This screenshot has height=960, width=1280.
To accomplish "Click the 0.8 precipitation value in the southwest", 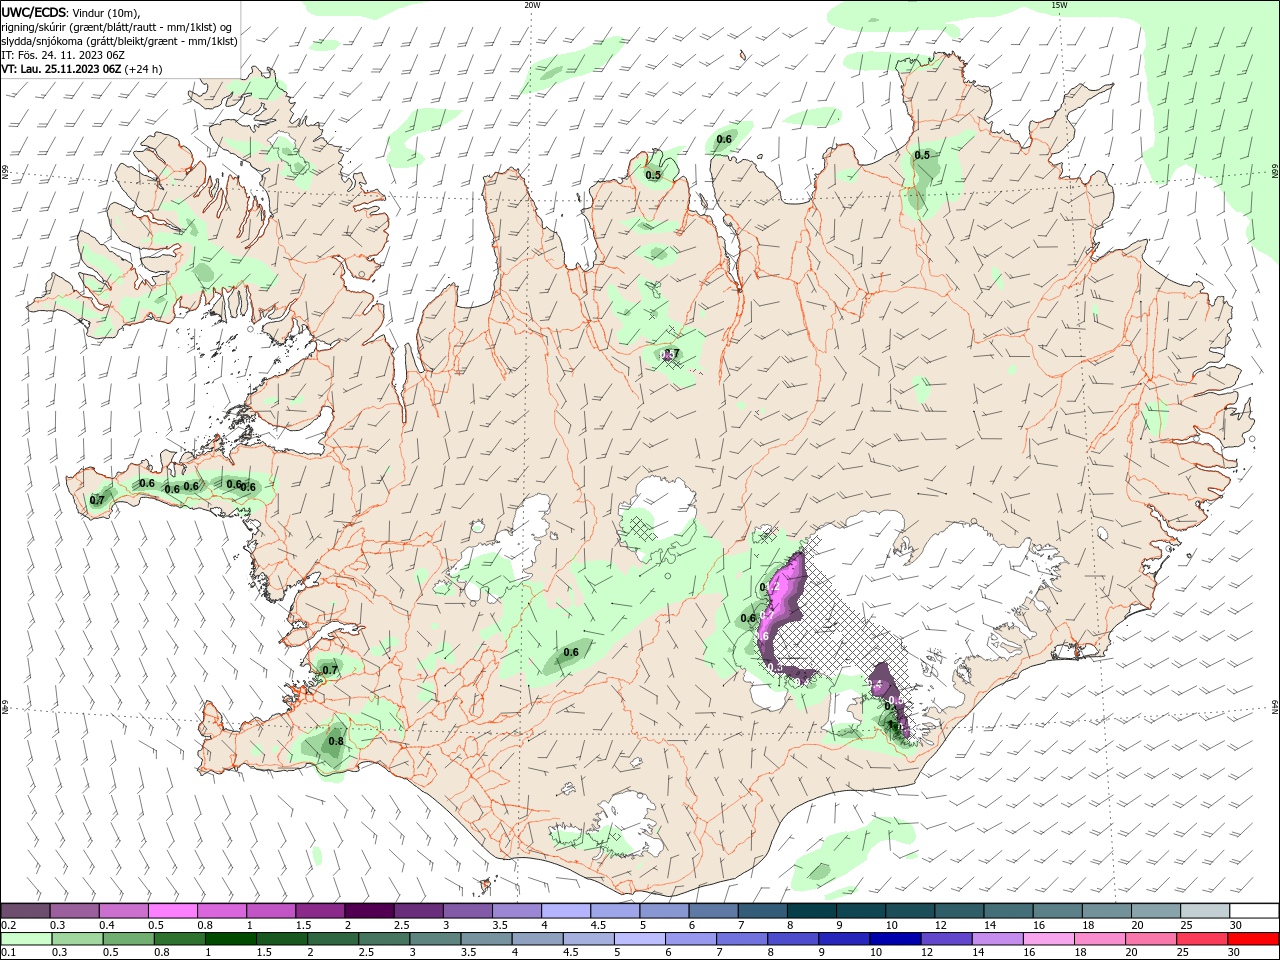I will pyautogui.click(x=336, y=741).
